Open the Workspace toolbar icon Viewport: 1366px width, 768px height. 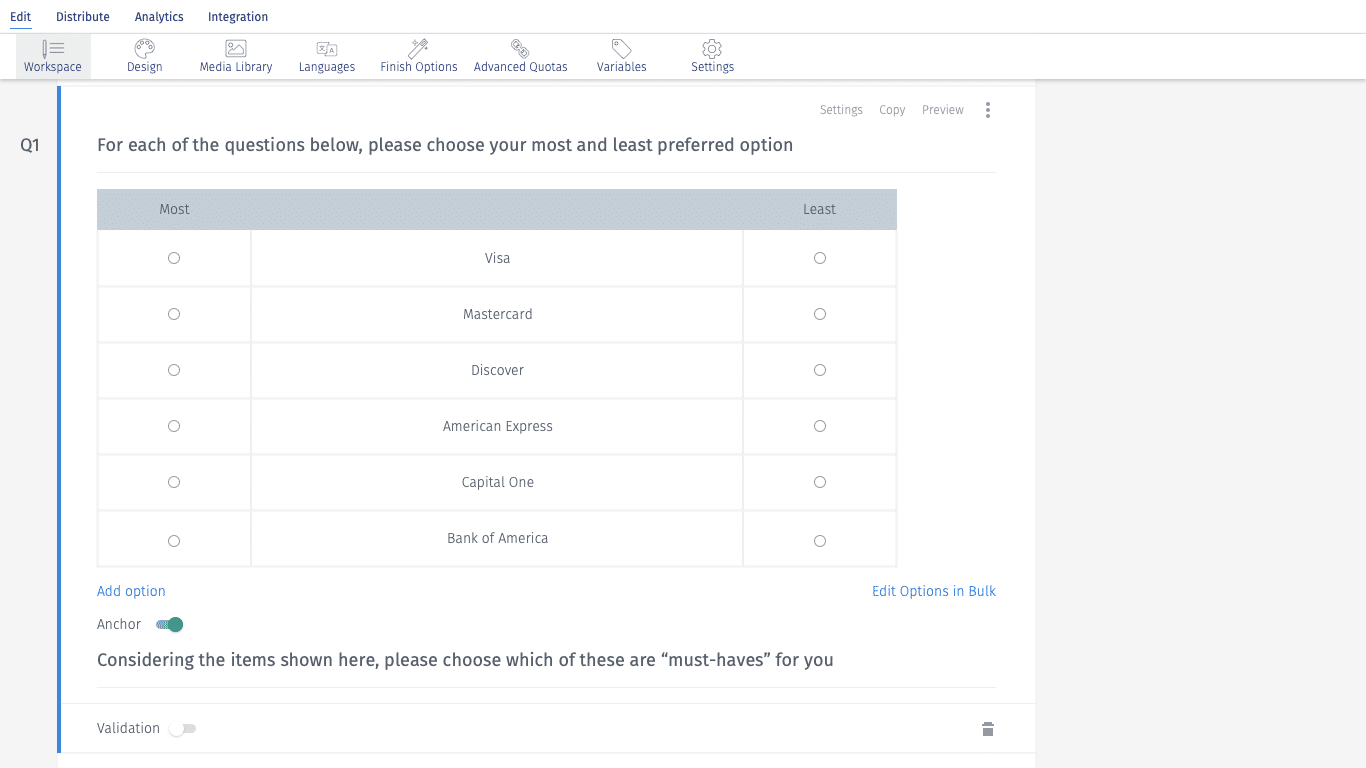(53, 56)
